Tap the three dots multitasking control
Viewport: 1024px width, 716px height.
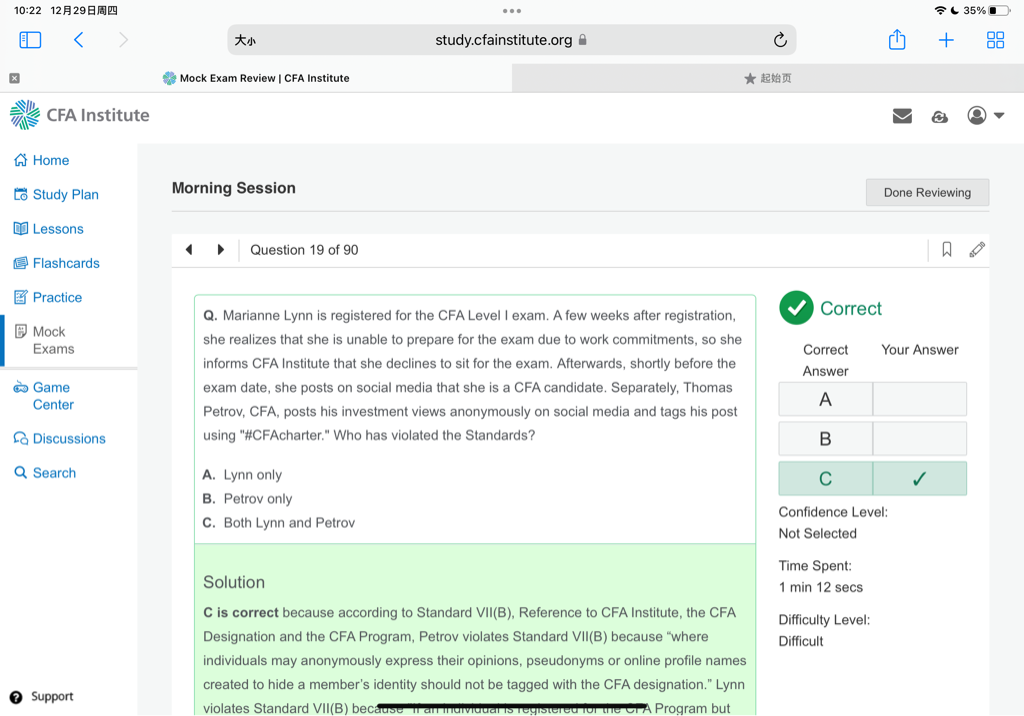(x=512, y=11)
